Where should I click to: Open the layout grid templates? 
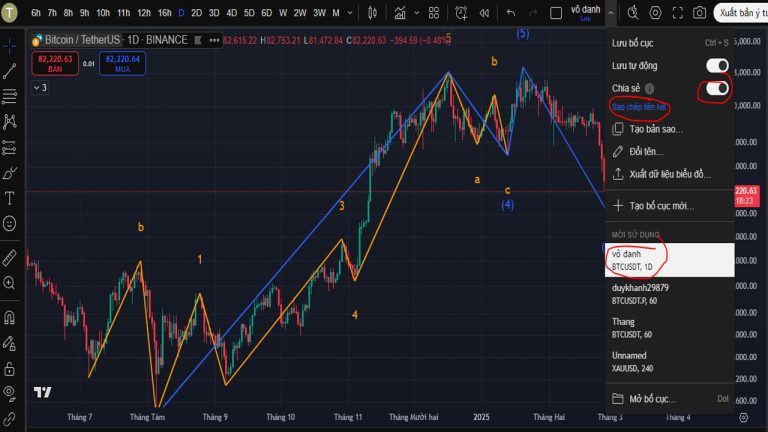tap(434, 13)
